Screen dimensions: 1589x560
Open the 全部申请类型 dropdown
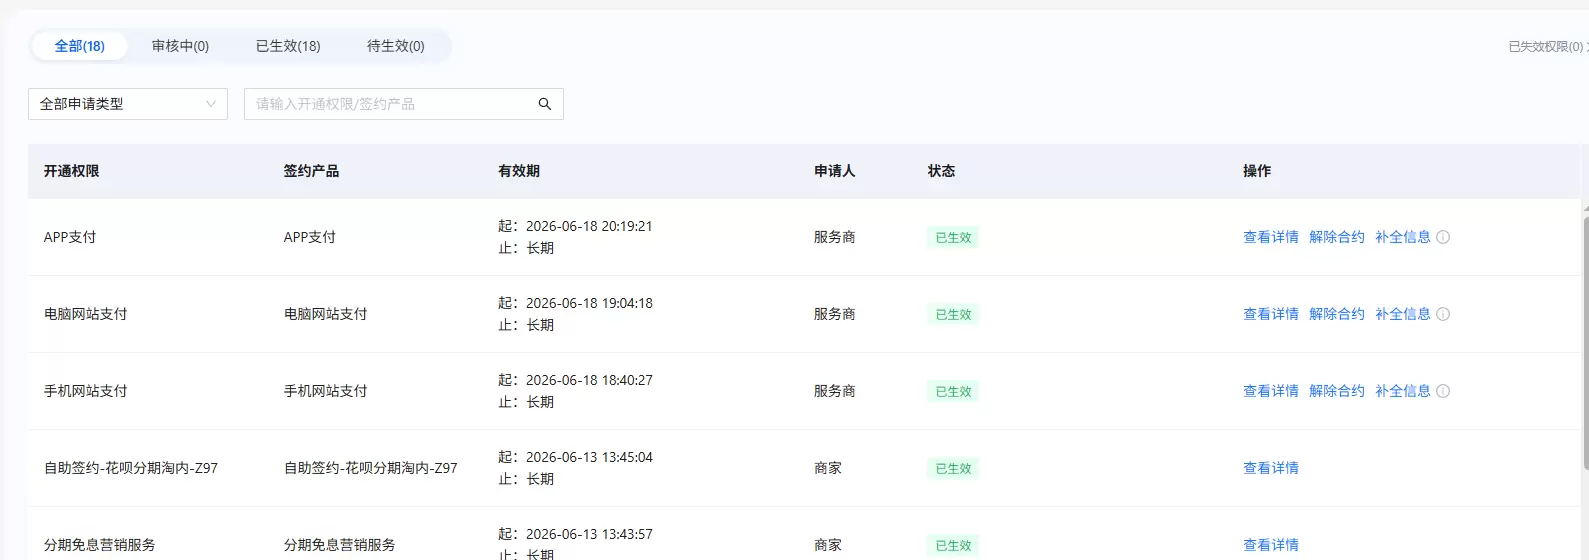coord(128,104)
